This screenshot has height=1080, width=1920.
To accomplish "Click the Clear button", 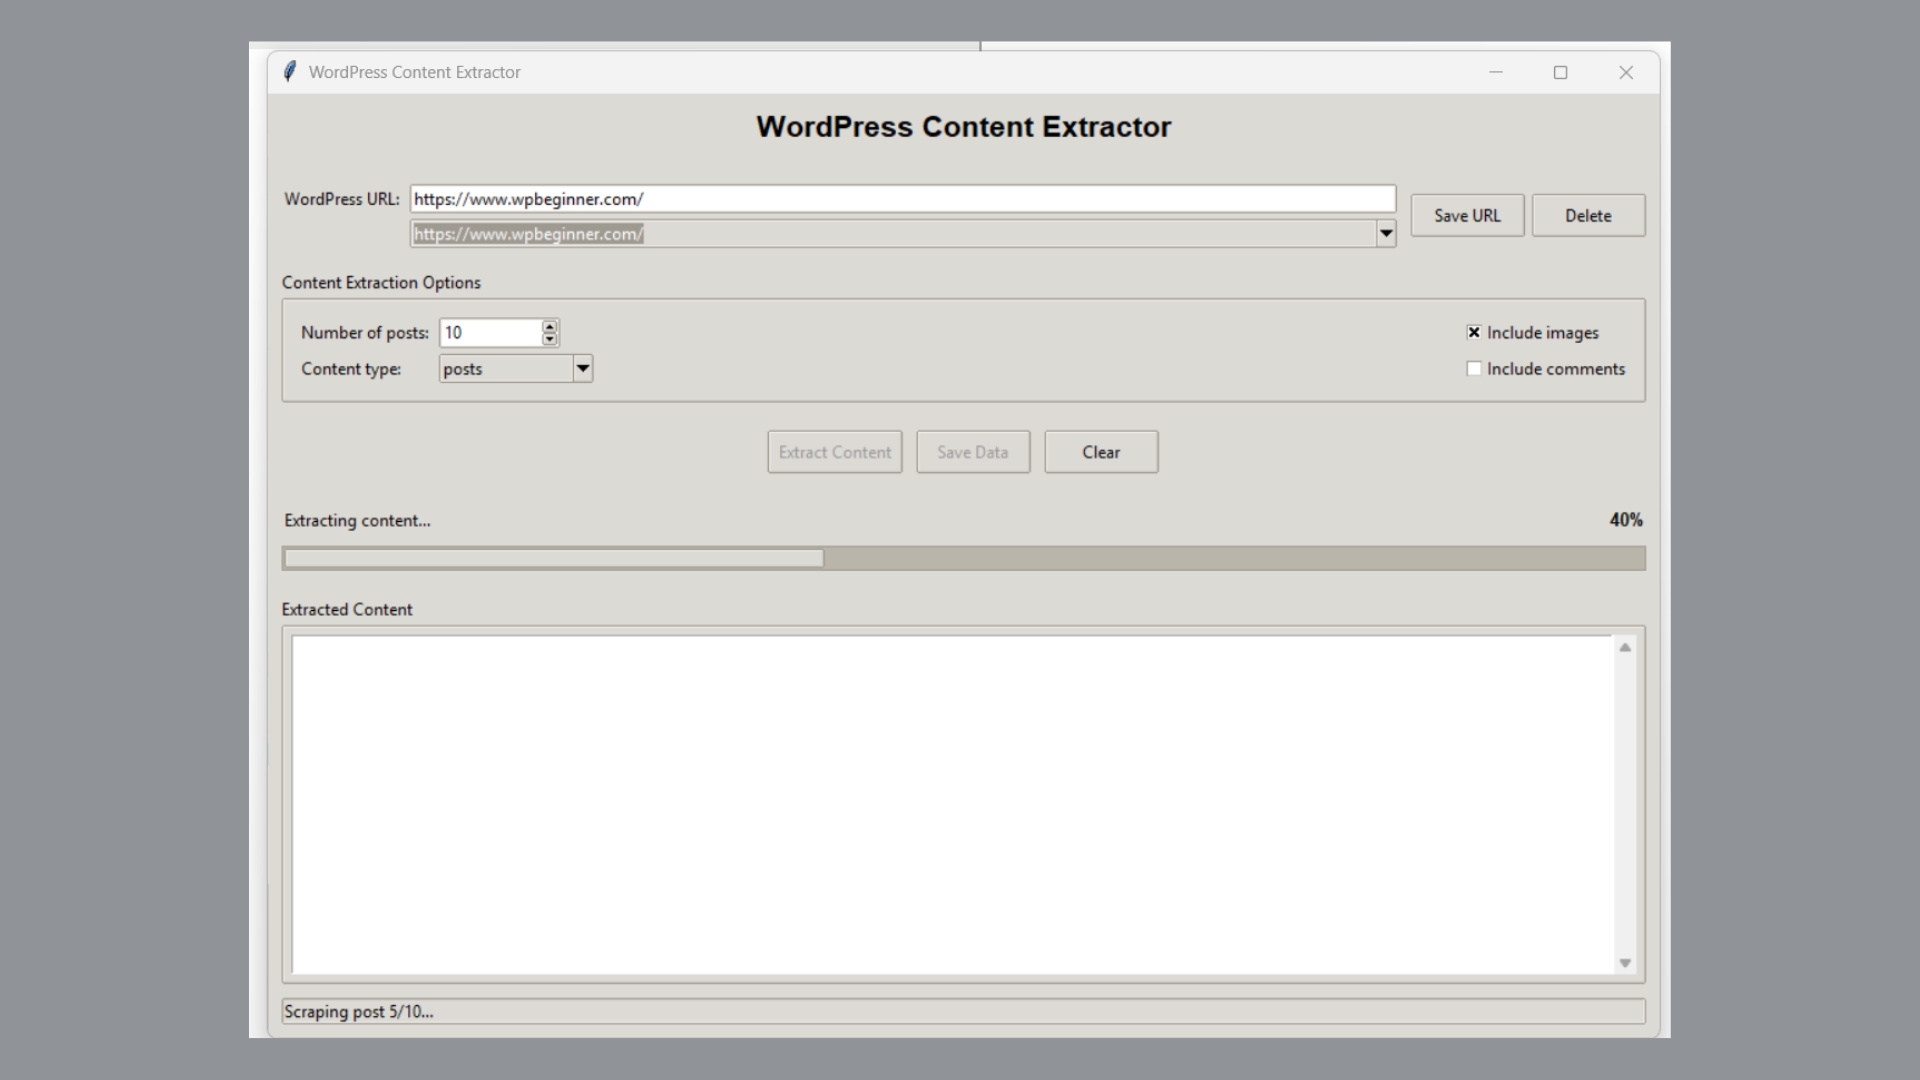I will [x=1101, y=452].
